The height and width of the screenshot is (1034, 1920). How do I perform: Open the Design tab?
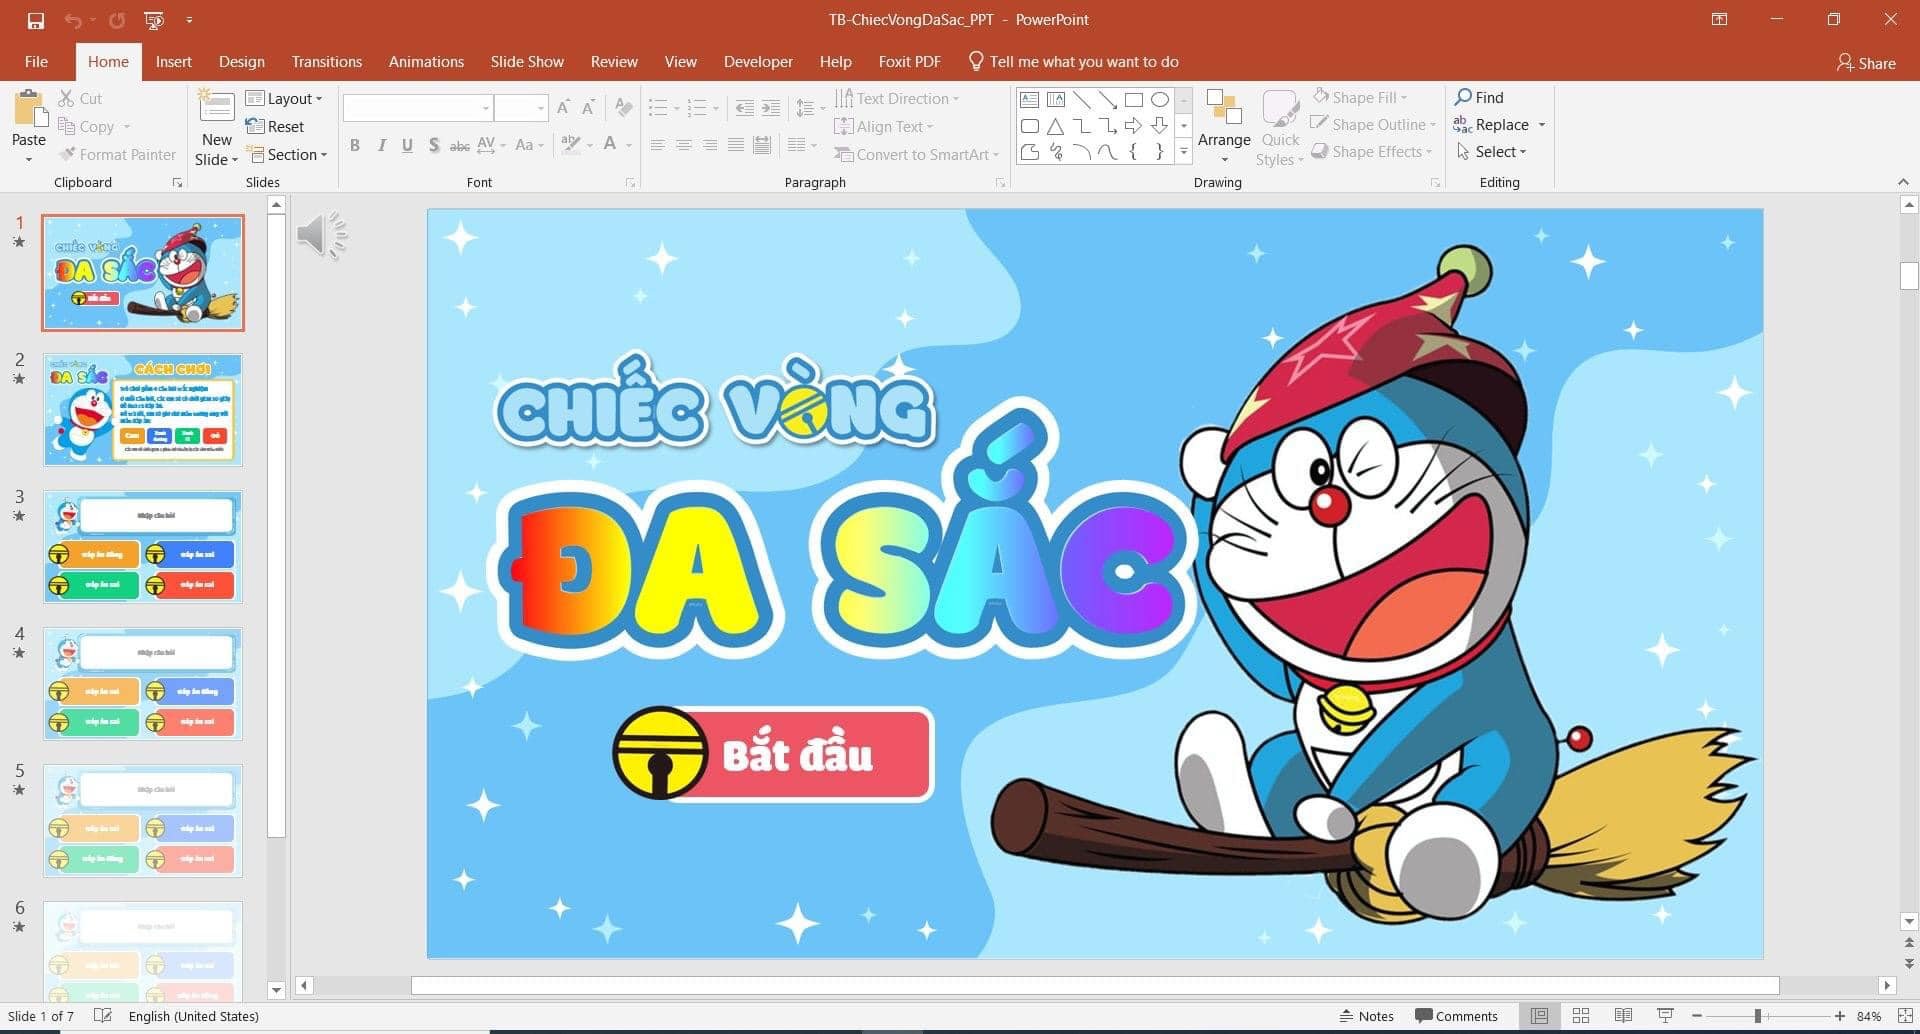point(242,62)
